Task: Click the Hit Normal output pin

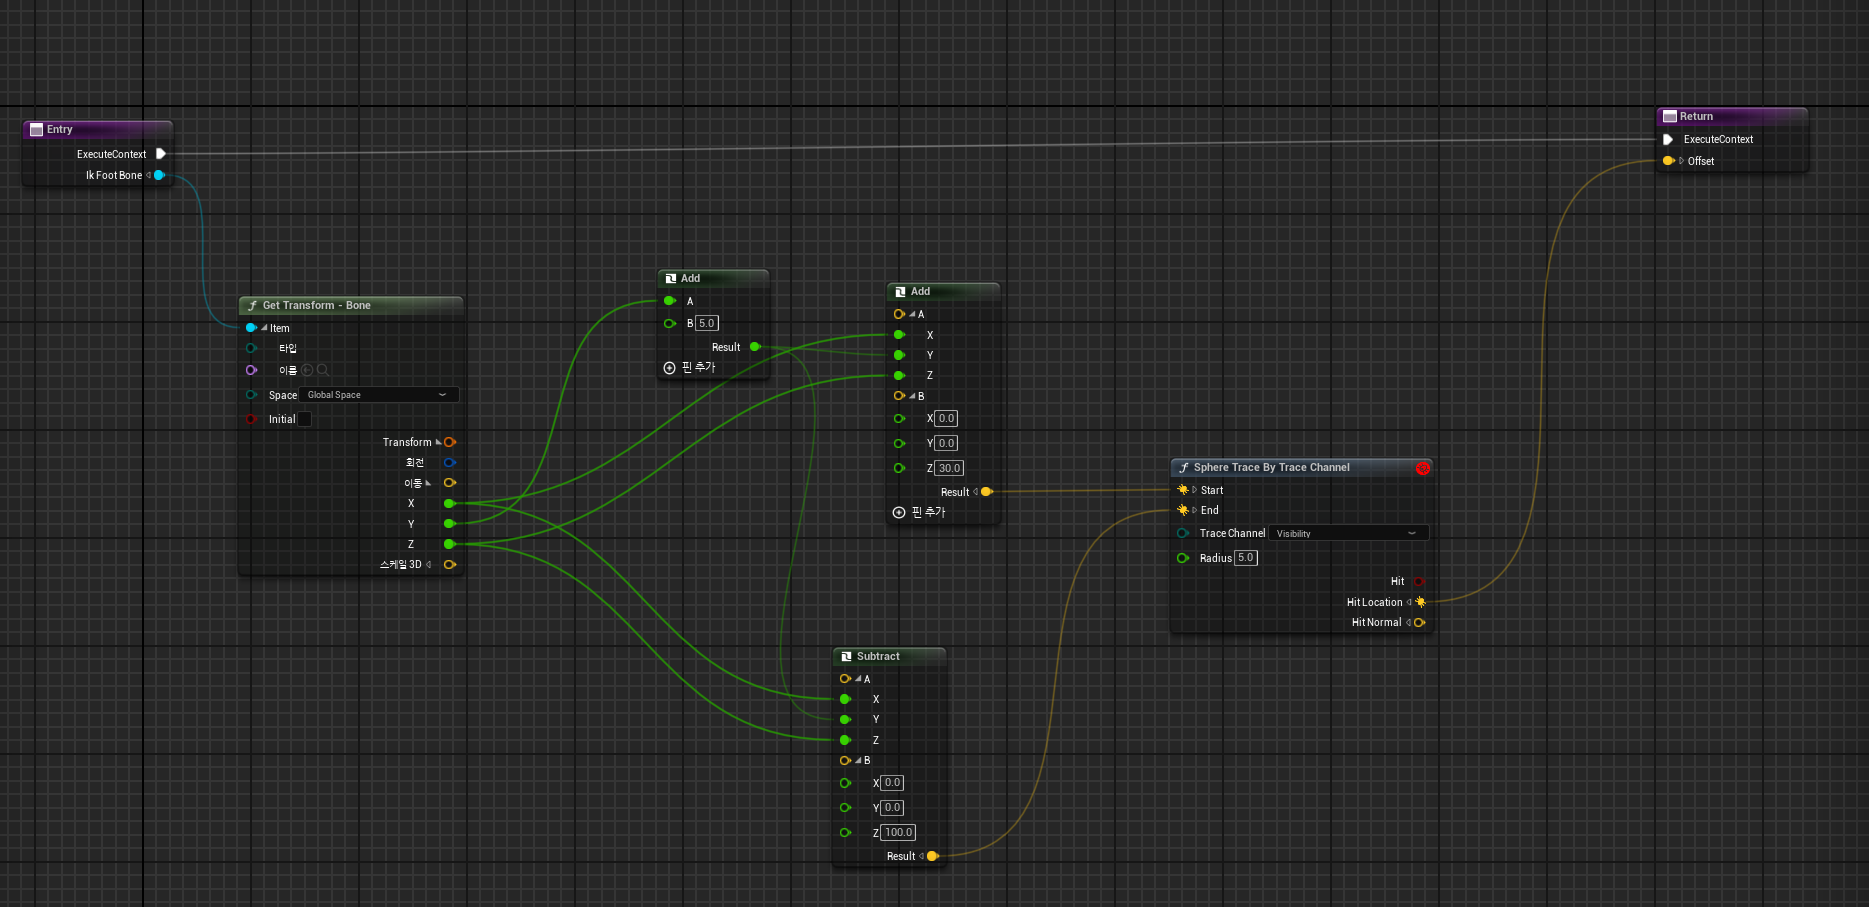Action: pos(1419,622)
